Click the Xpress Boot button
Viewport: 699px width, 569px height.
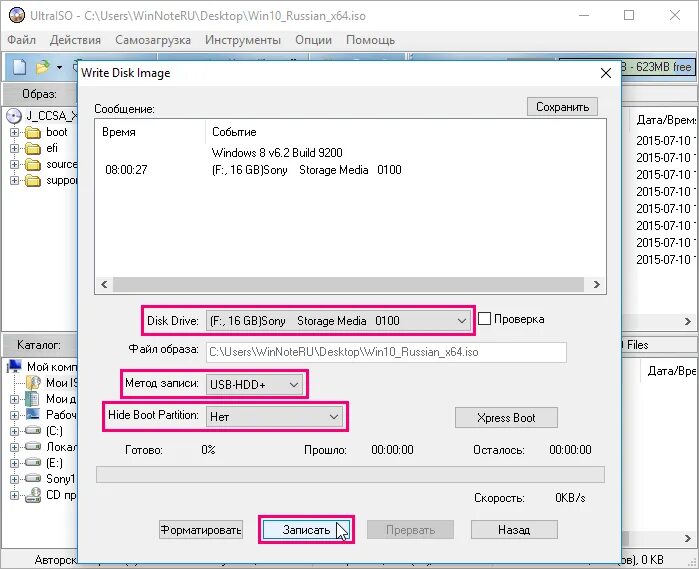click(x=506, y=418)
